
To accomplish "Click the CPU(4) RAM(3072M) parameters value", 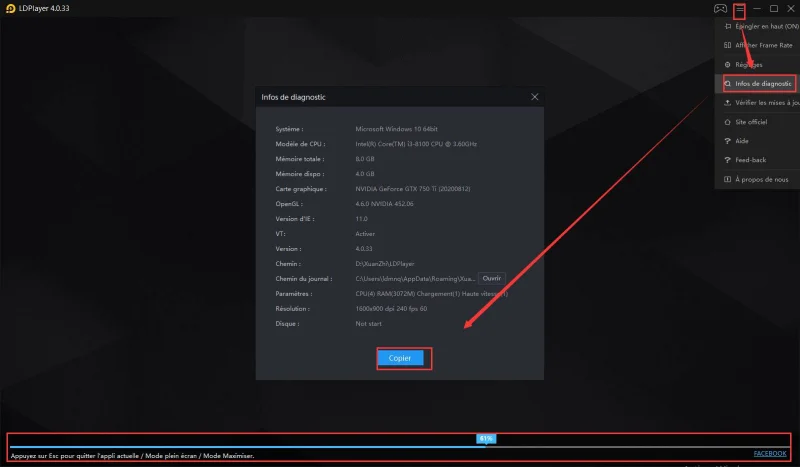I will tap(432, 293).
